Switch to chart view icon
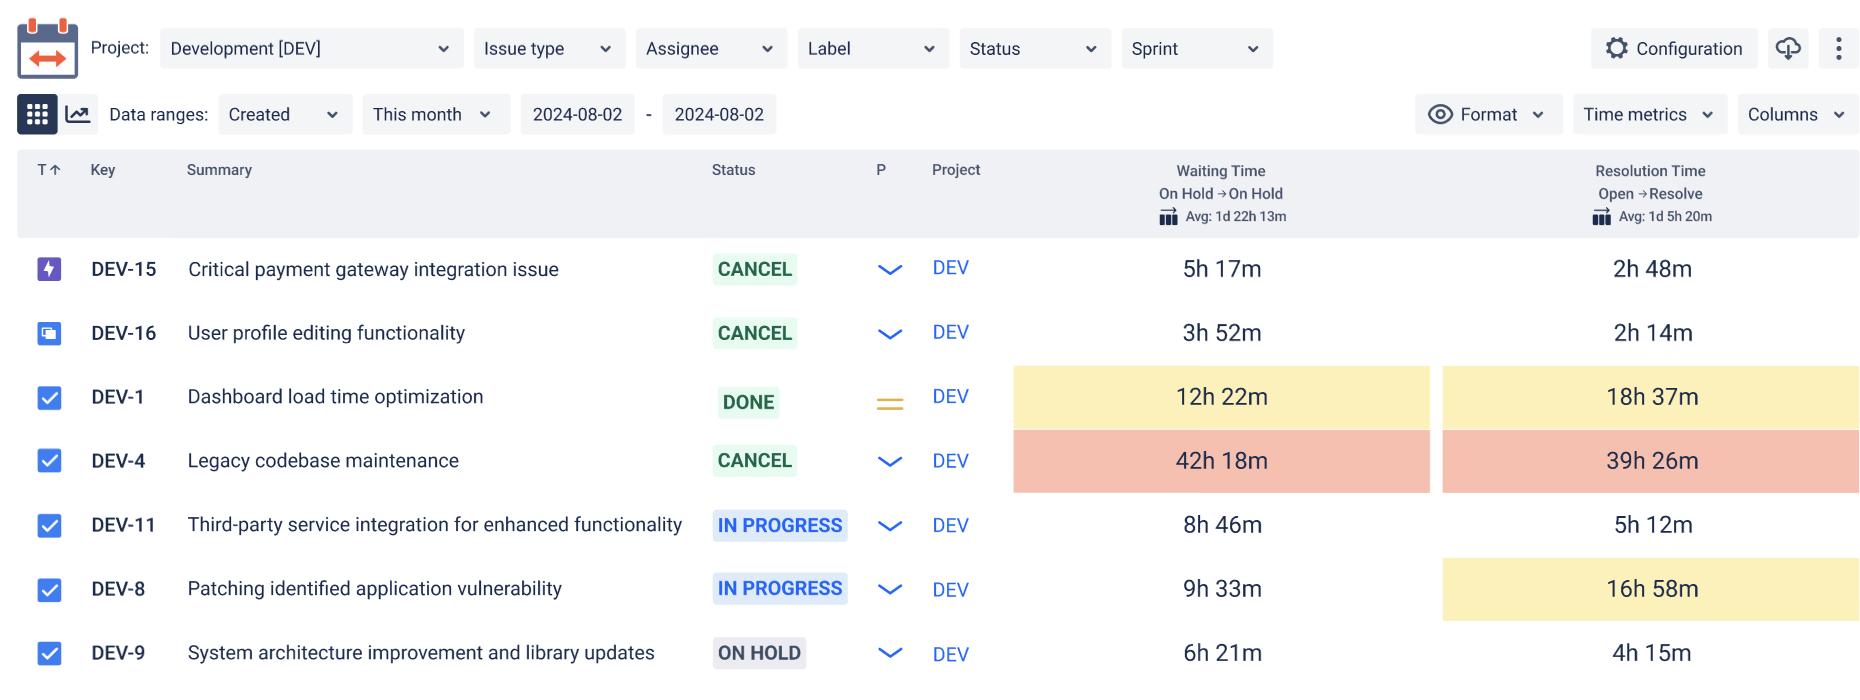Screen dimensions: 1860x700 pyautogui.click(x=78, y=114)
